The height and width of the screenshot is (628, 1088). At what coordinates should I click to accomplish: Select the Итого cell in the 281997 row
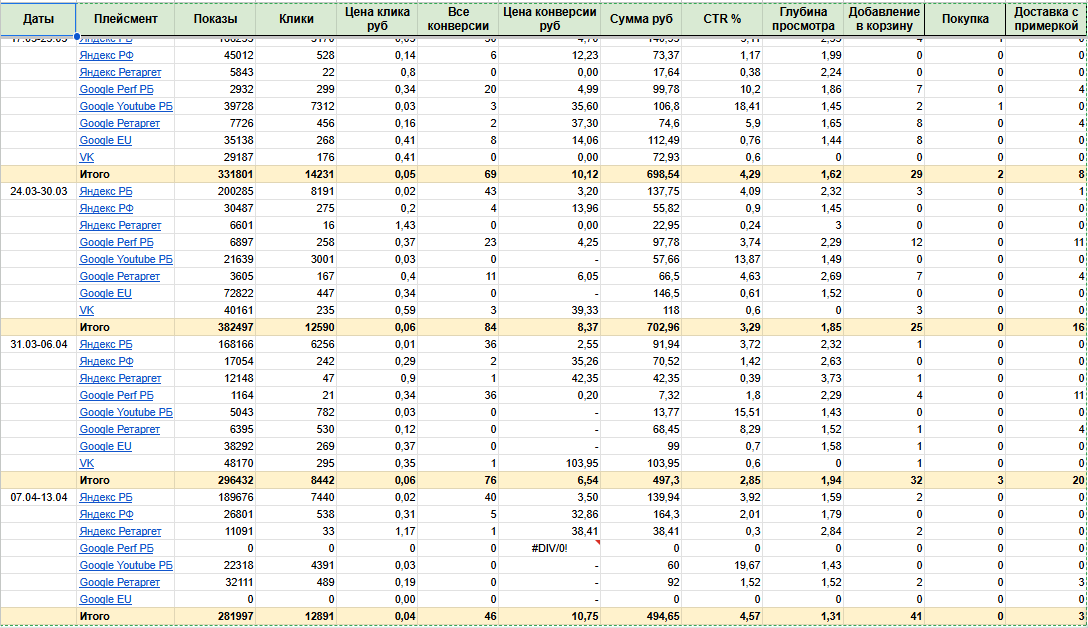(126, 616)
